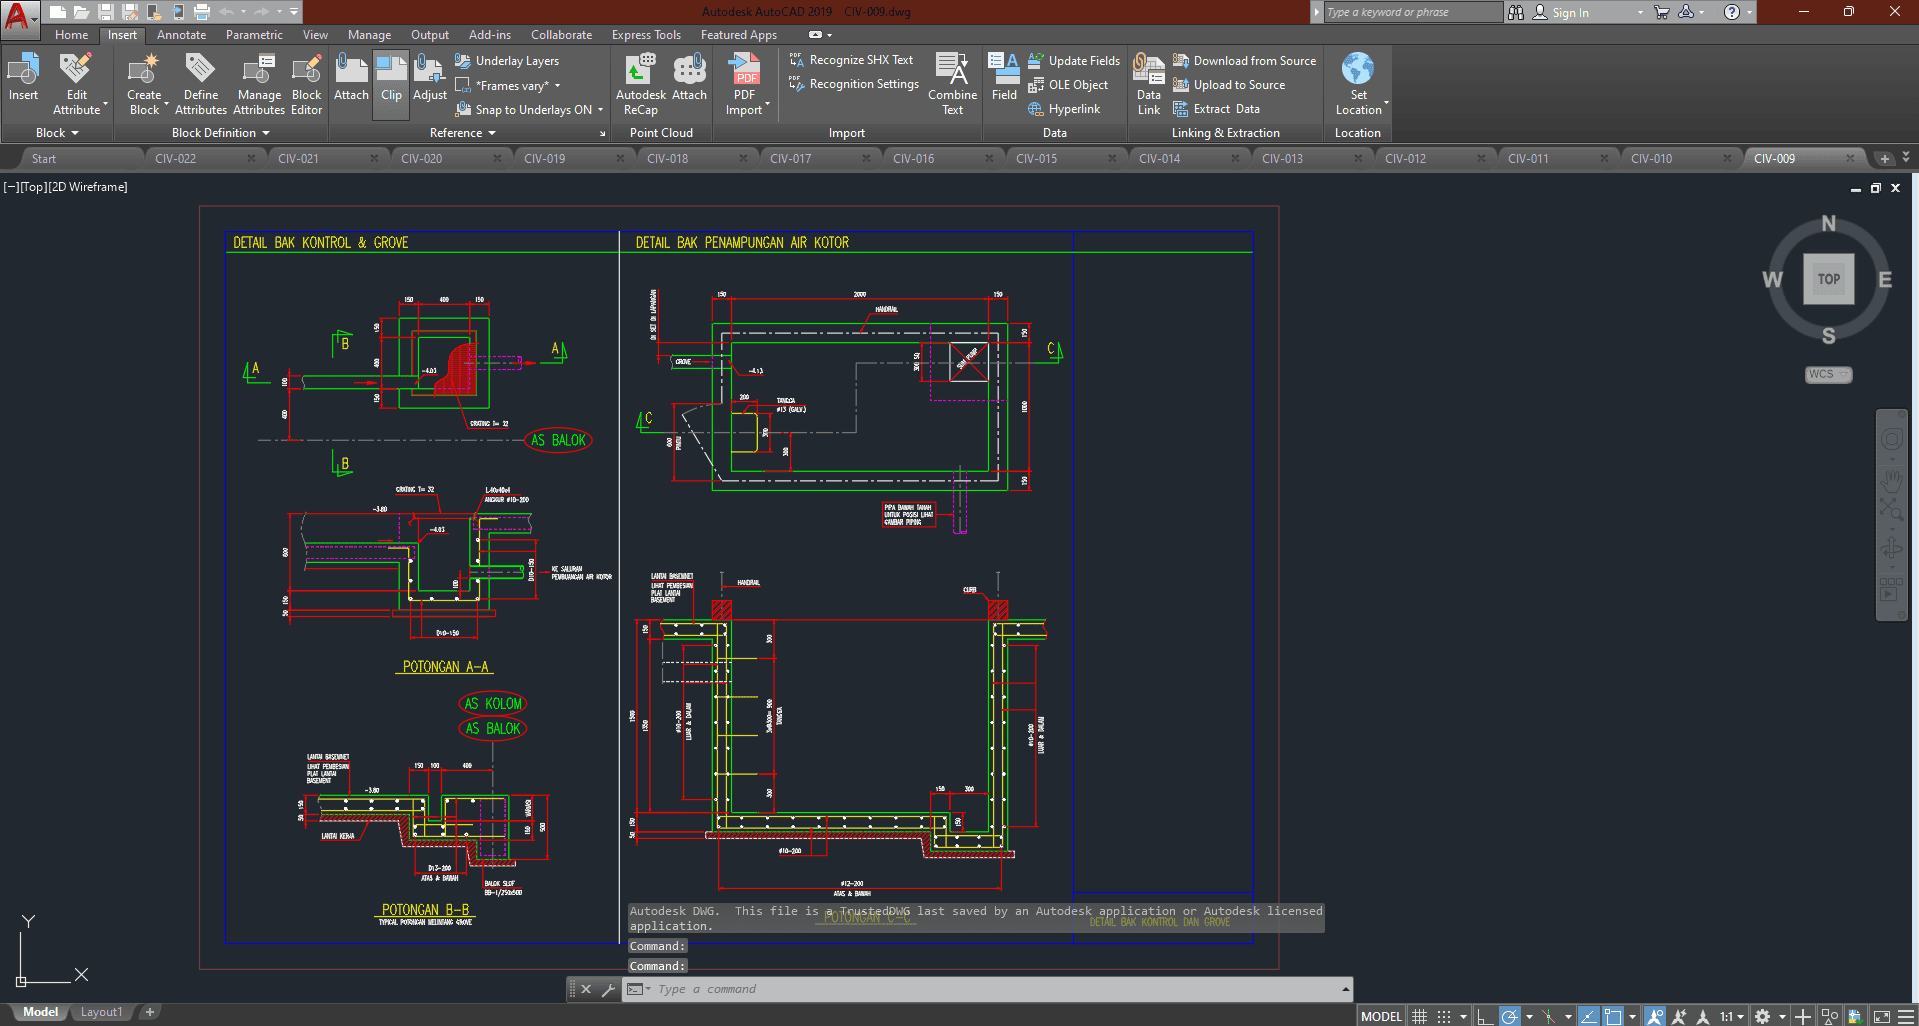Click the PDF Import icon
Screen dimensions: 1919x1026
(x=745, y=84)
